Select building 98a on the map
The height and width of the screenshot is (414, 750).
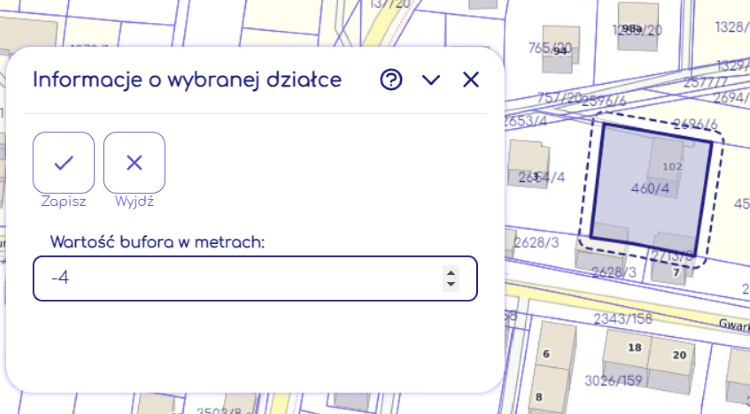(631, 30)
